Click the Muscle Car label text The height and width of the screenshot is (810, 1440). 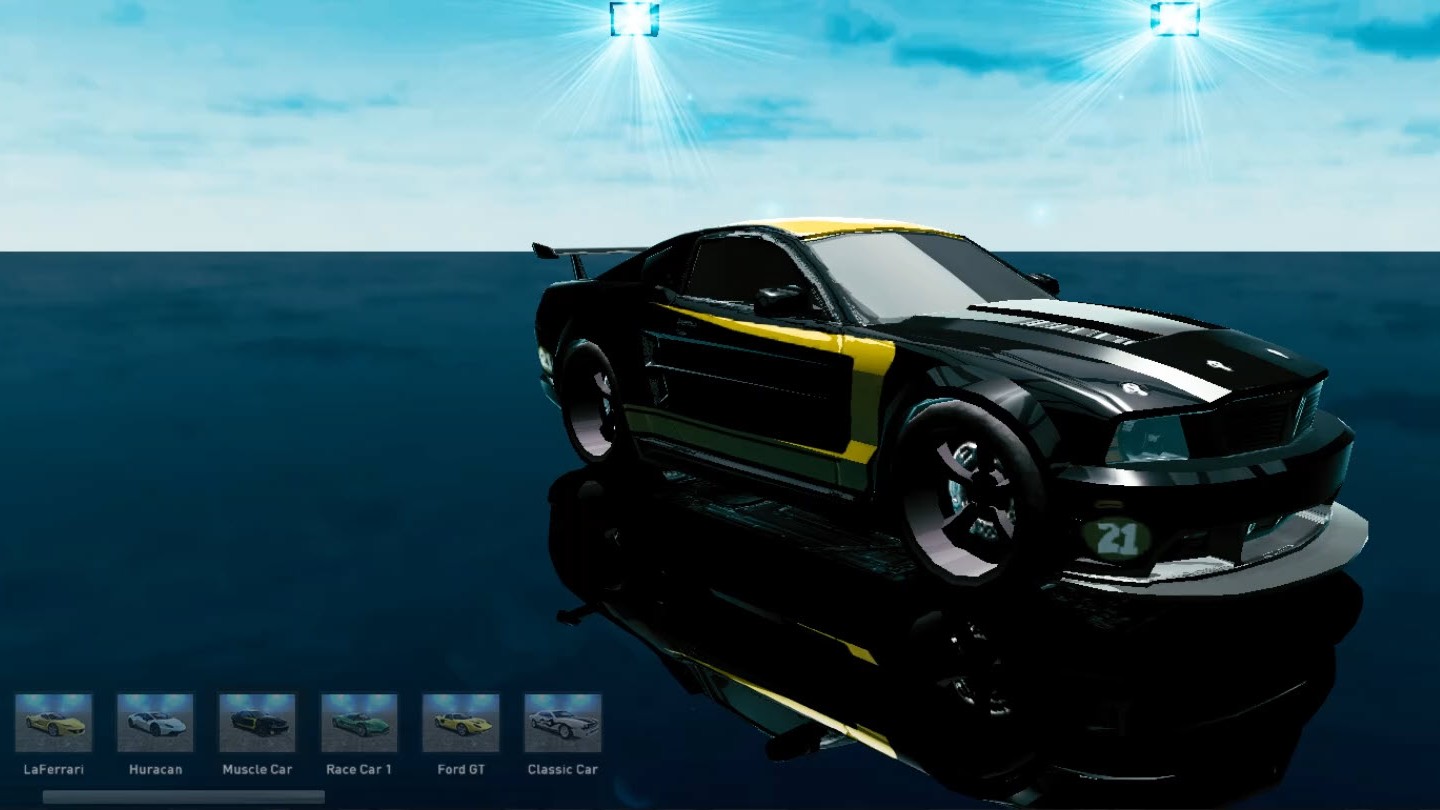(x=257, y=769)
